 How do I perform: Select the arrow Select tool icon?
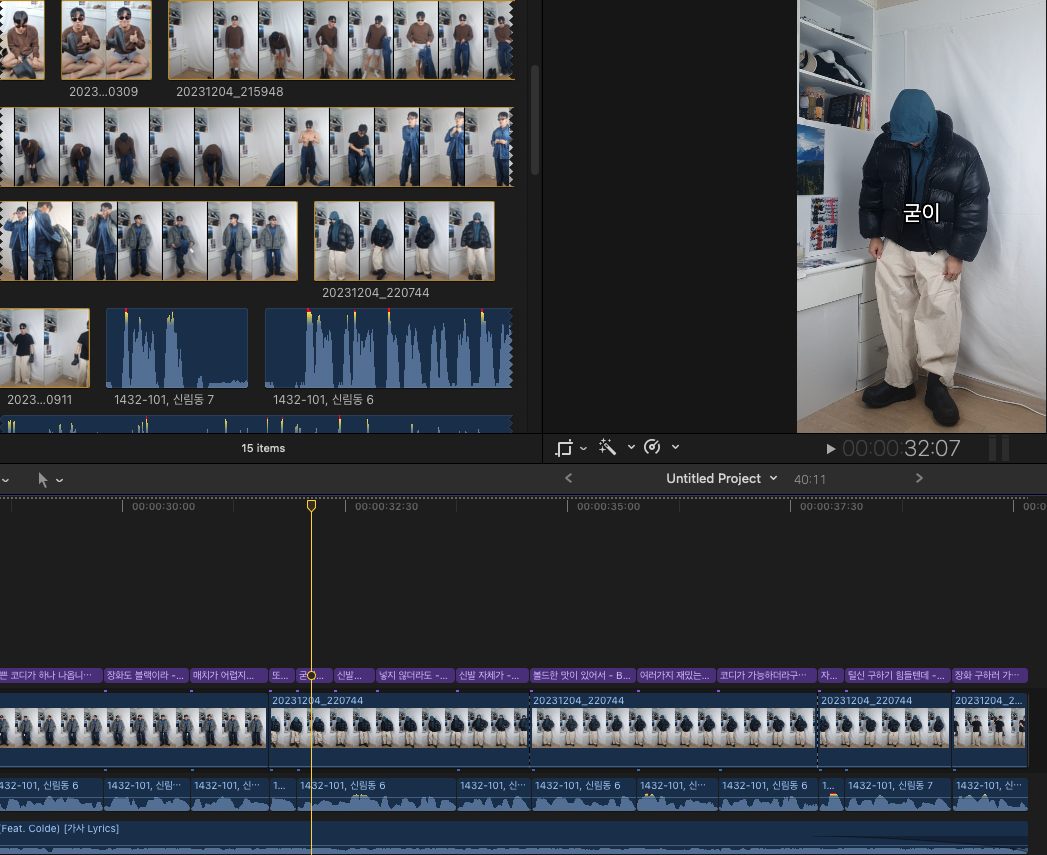point(43,480)
